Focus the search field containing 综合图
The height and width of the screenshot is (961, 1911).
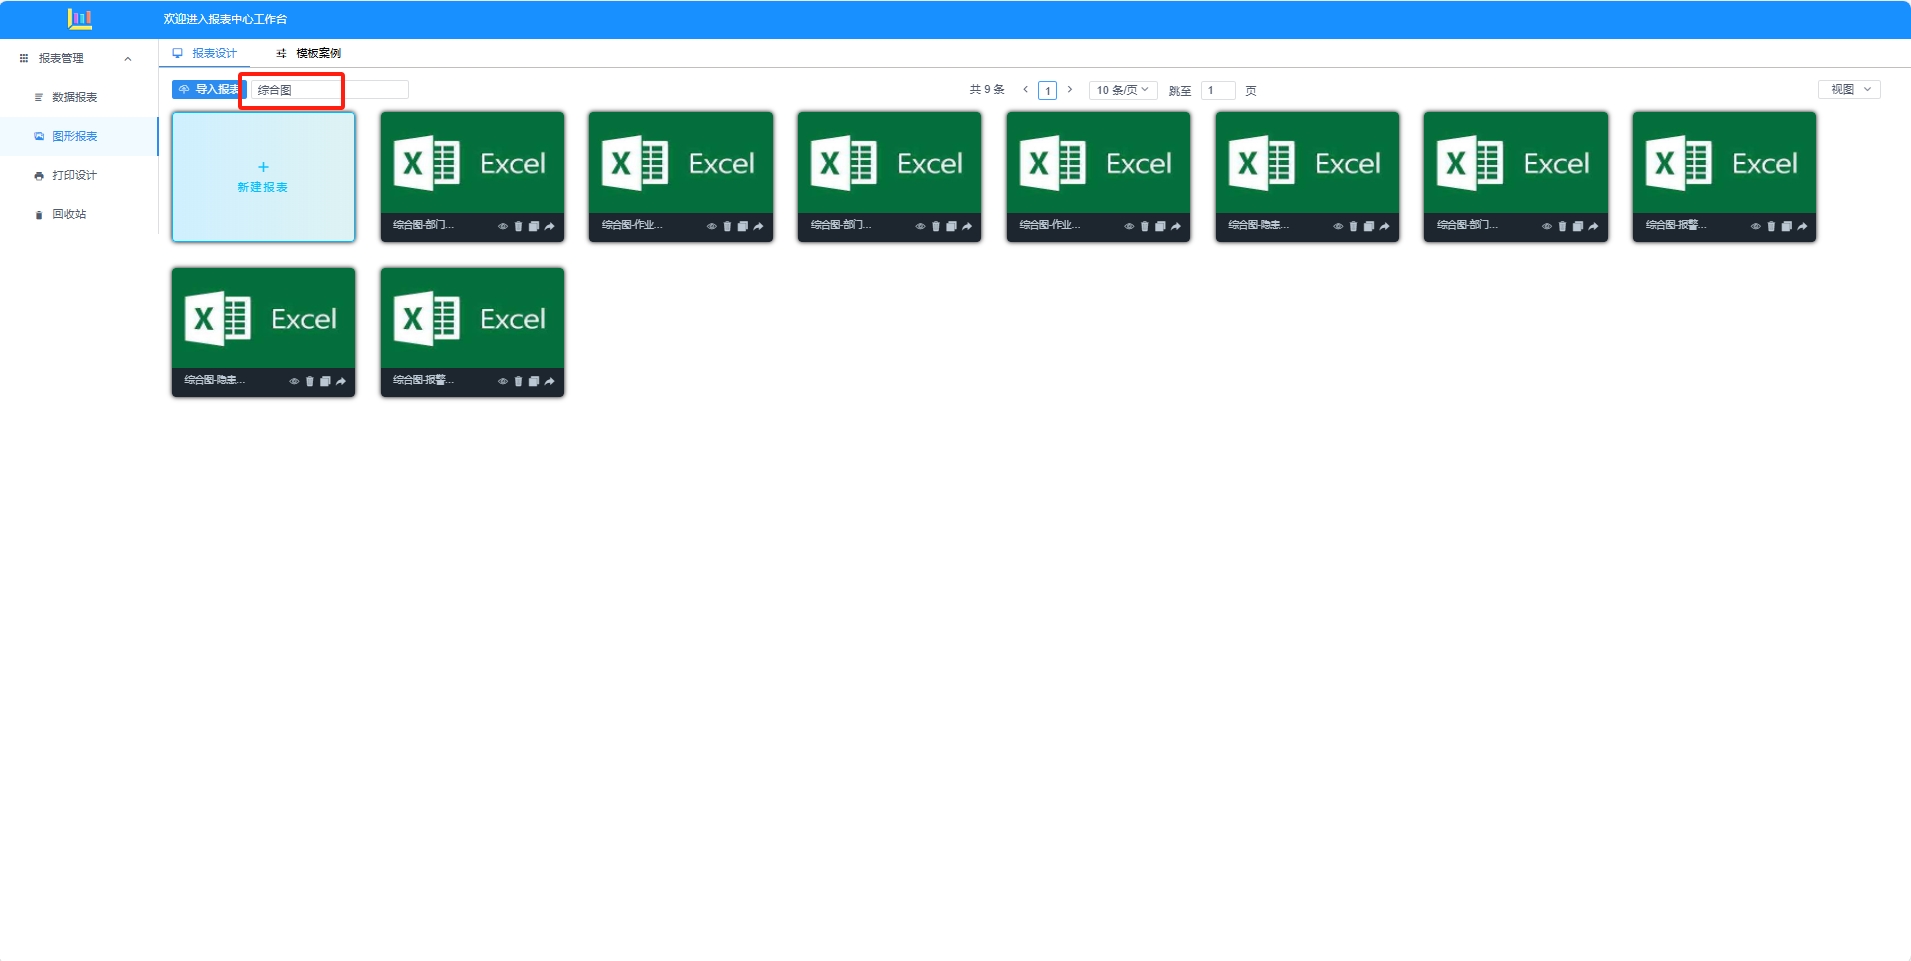(329, 90)
